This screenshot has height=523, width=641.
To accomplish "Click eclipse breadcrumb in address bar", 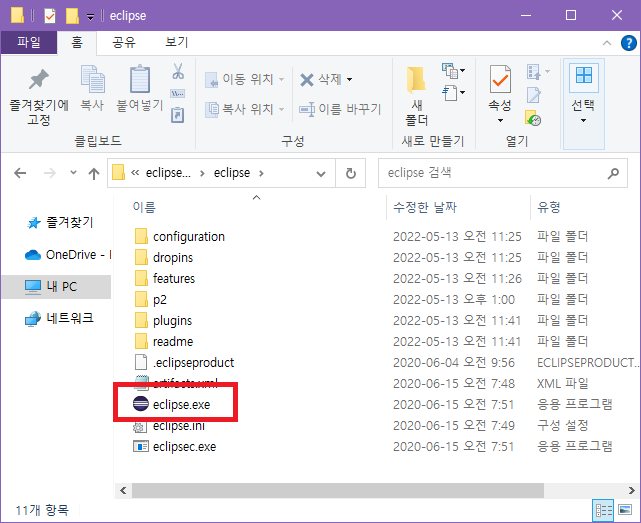I will 232,173.
